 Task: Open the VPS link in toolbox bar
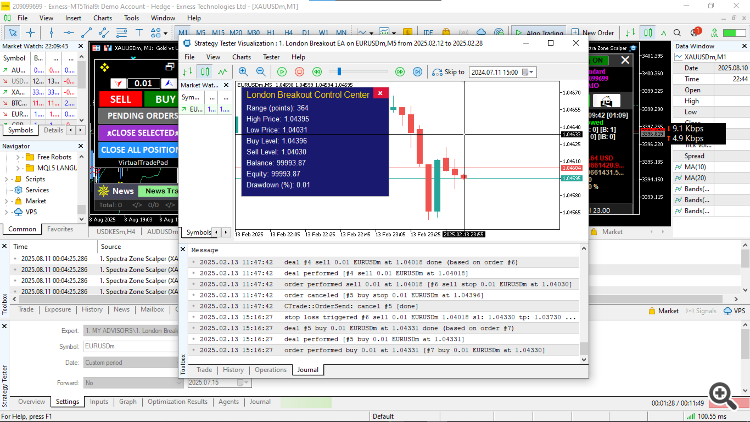coord(734,311)
